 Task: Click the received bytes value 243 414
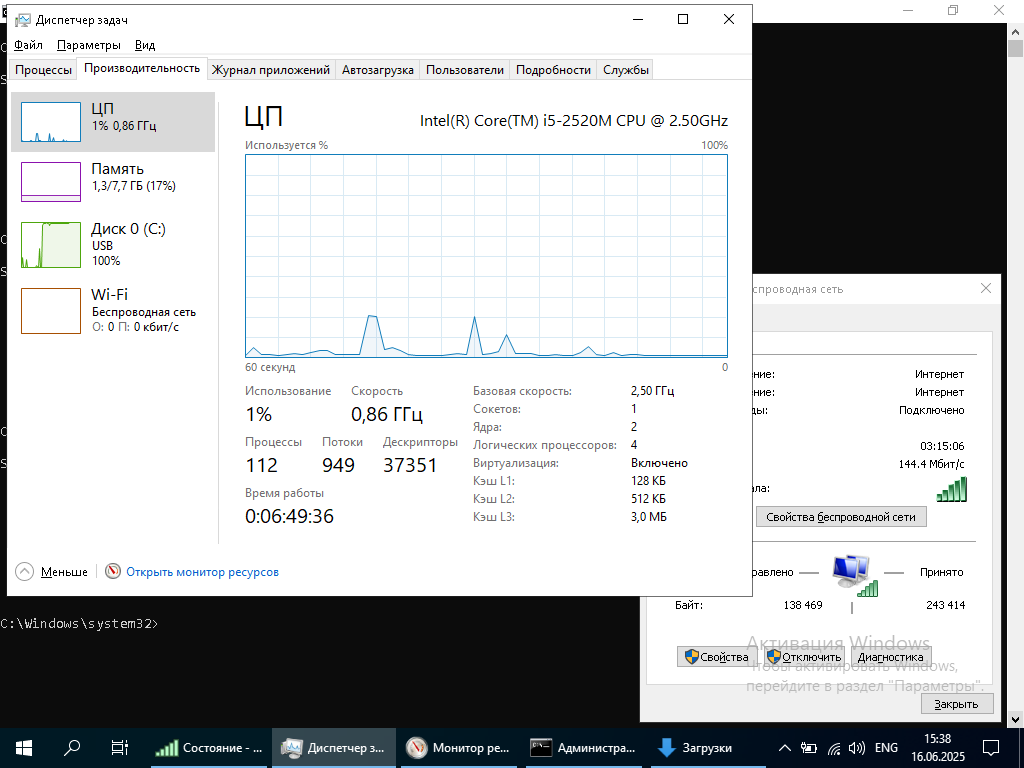[945, 605]
